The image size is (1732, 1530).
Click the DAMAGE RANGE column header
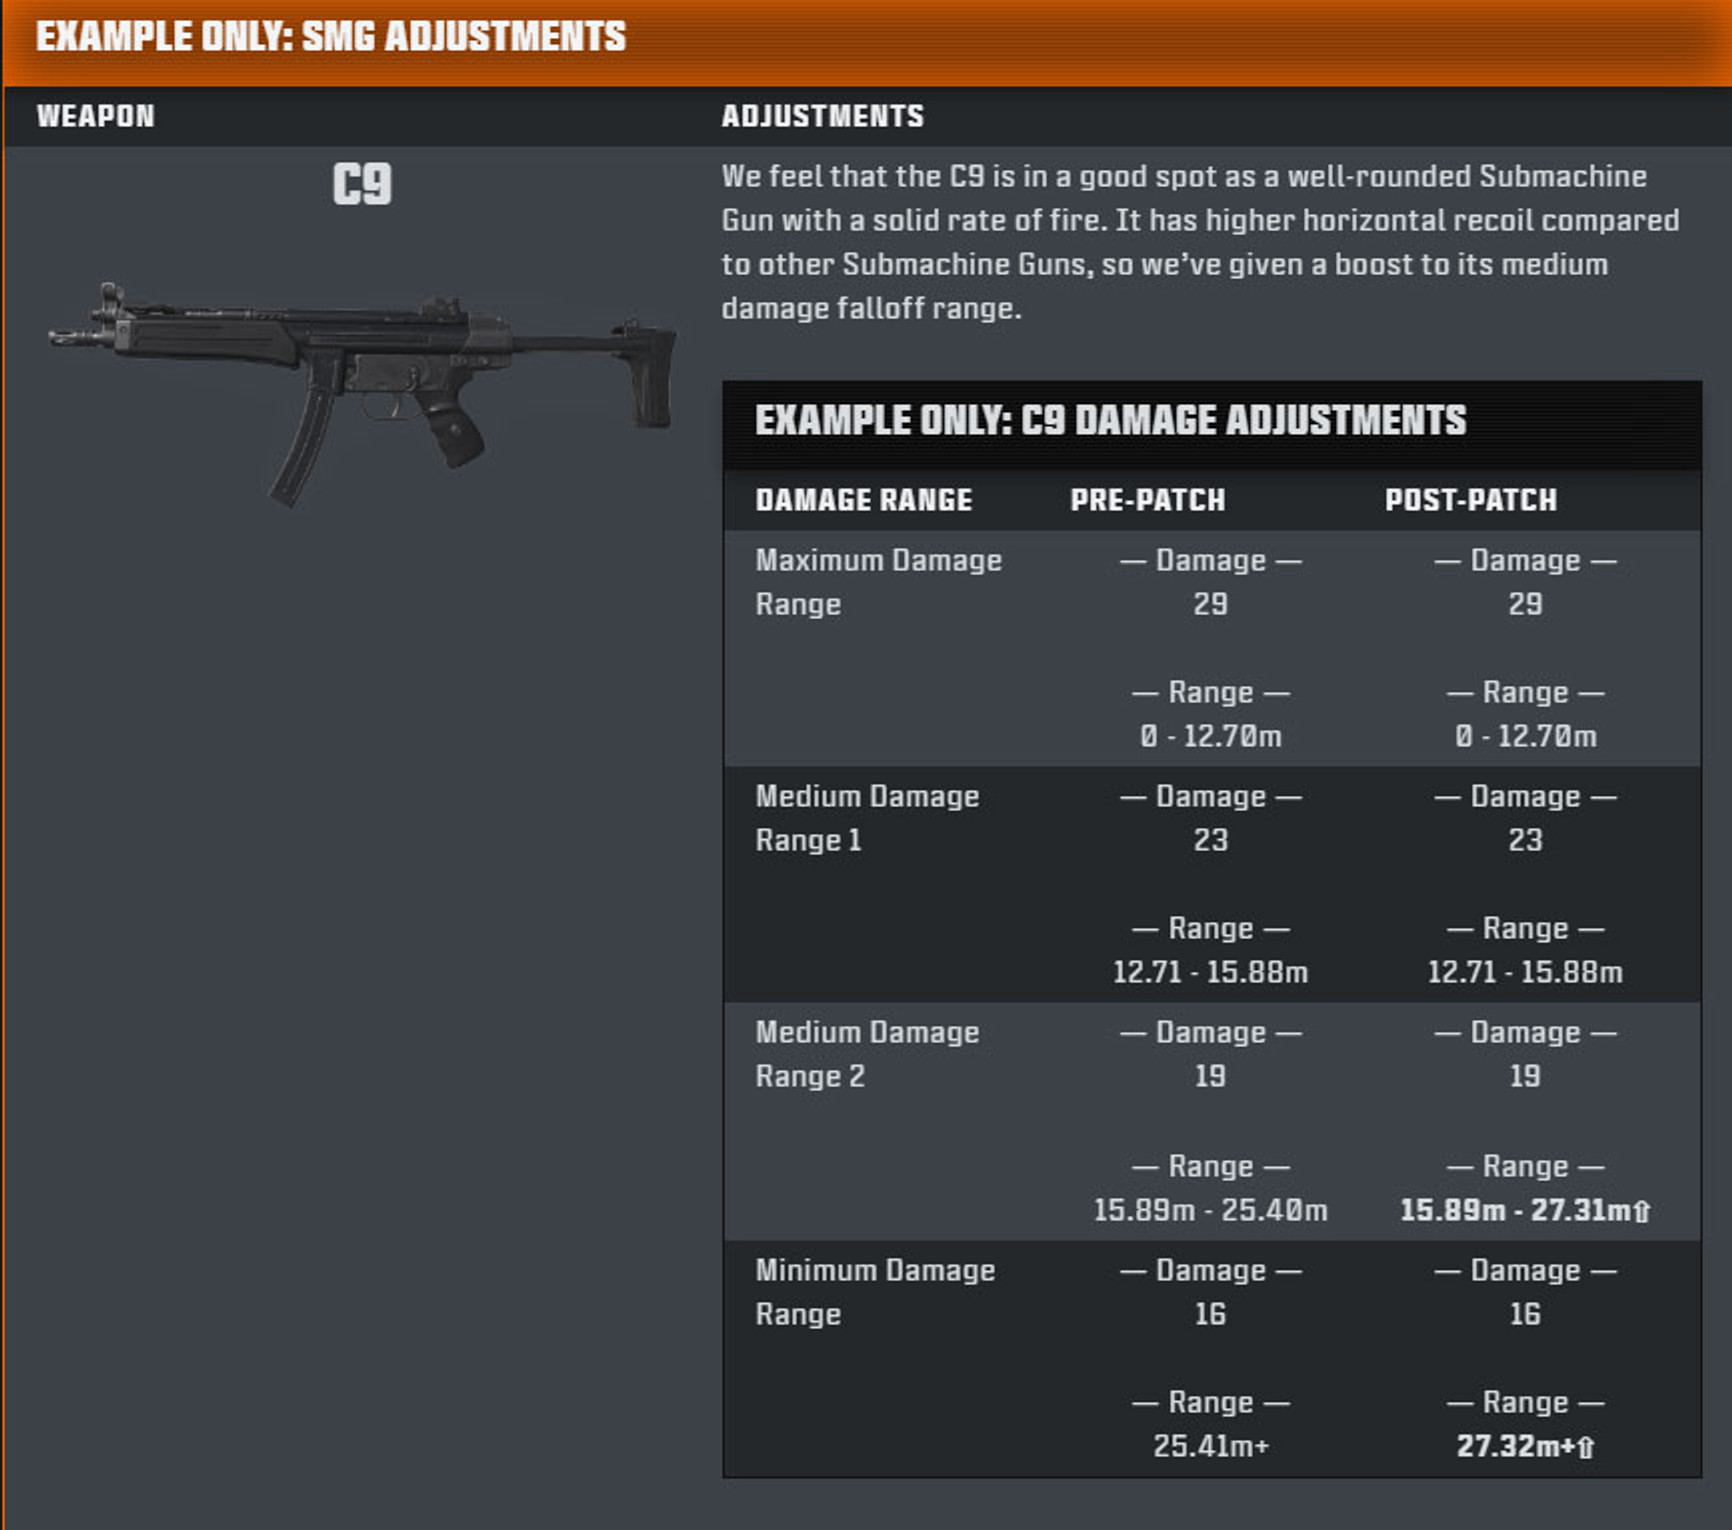click(x=864, y=500)
